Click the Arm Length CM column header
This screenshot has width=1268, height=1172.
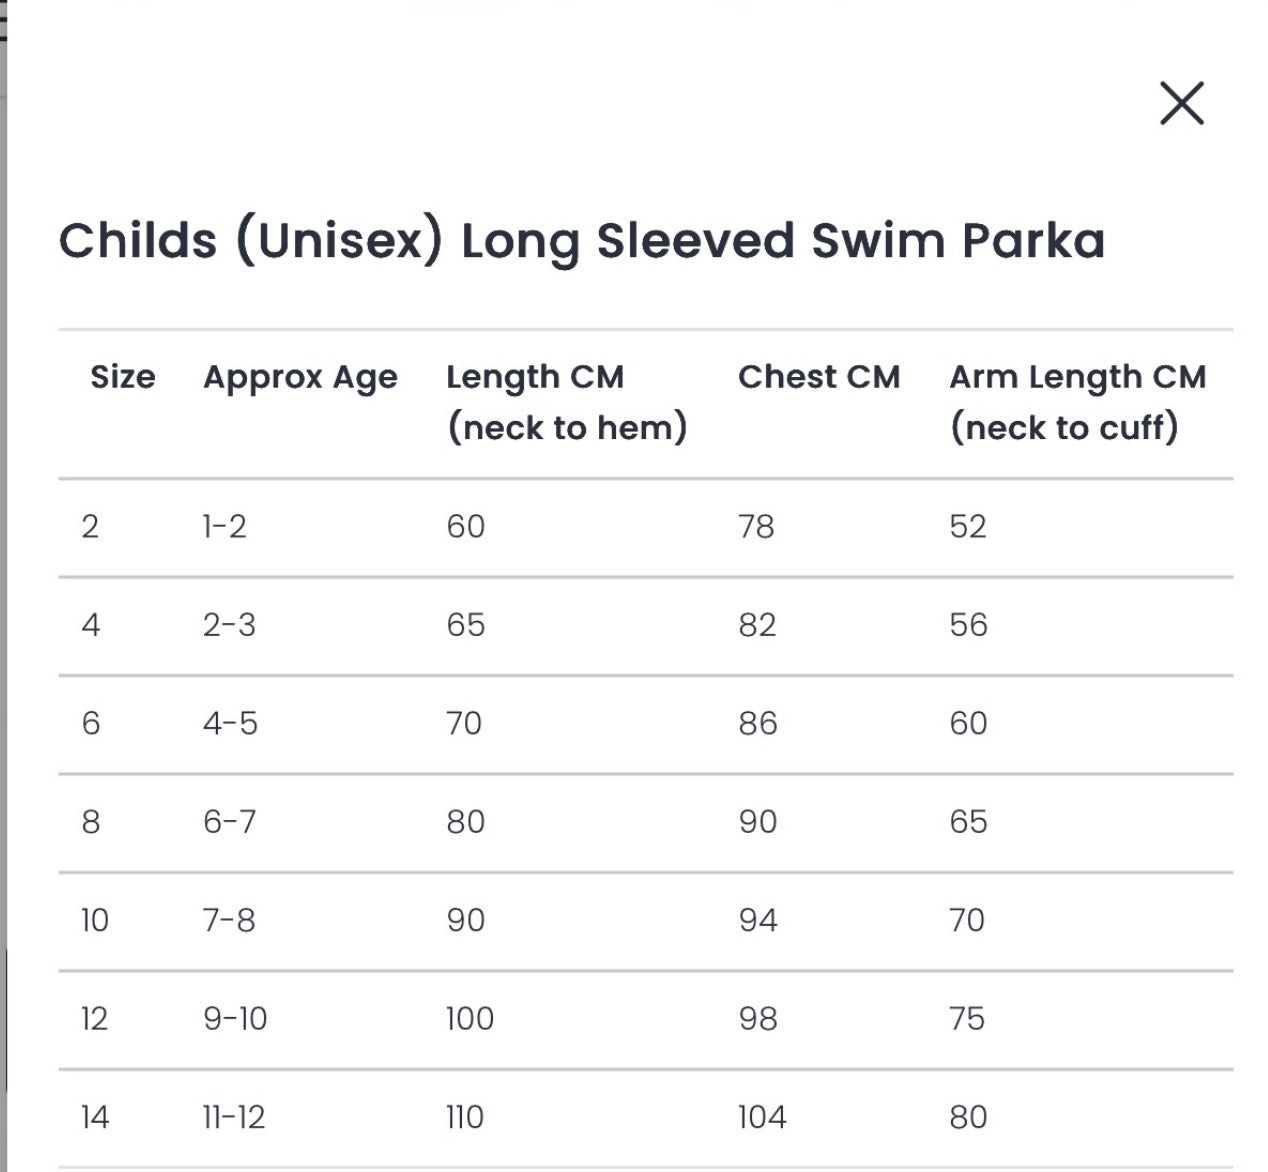coord(1077,402)
